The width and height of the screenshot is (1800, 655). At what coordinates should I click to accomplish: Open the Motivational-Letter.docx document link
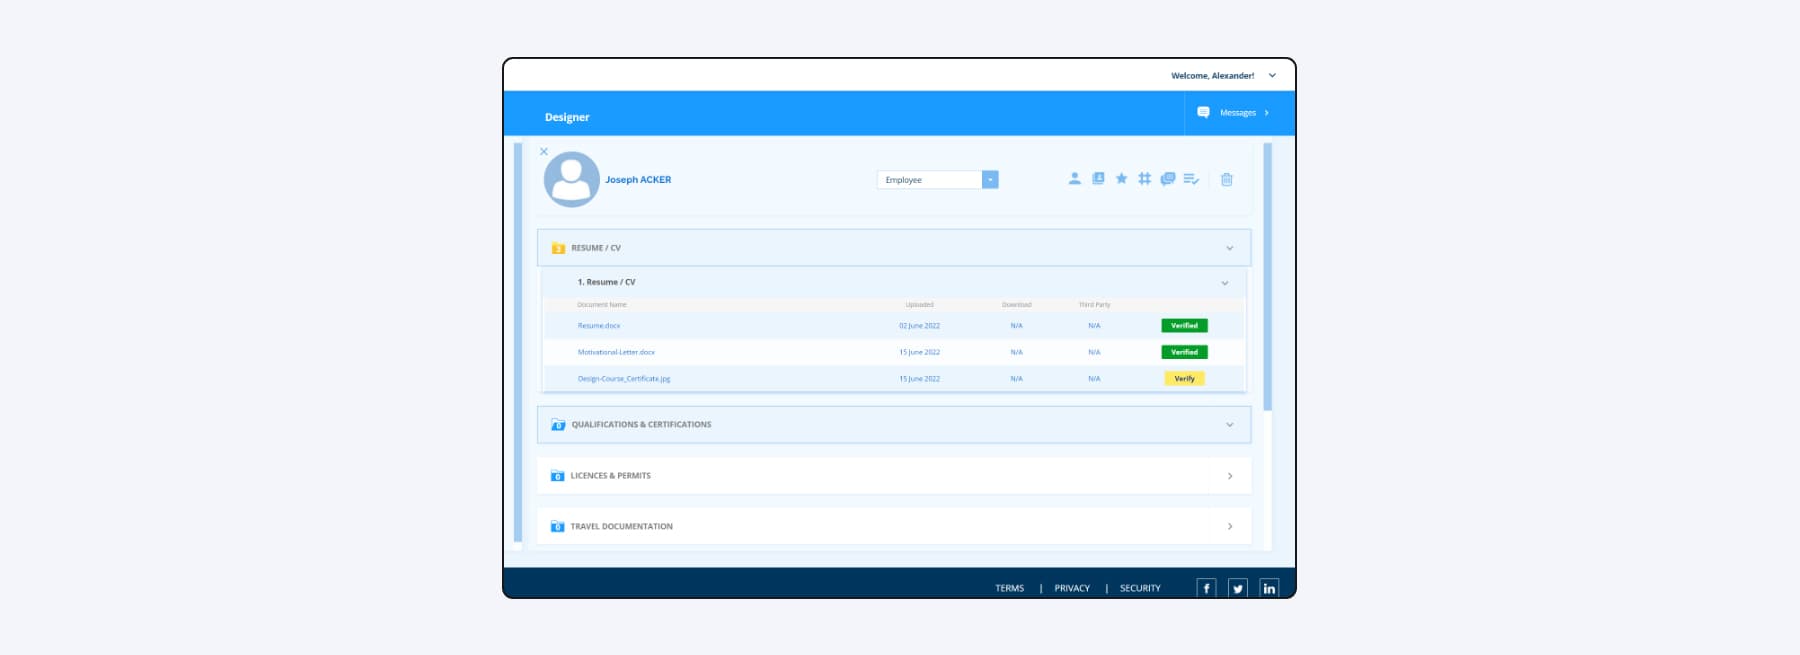tap(616, 352)
